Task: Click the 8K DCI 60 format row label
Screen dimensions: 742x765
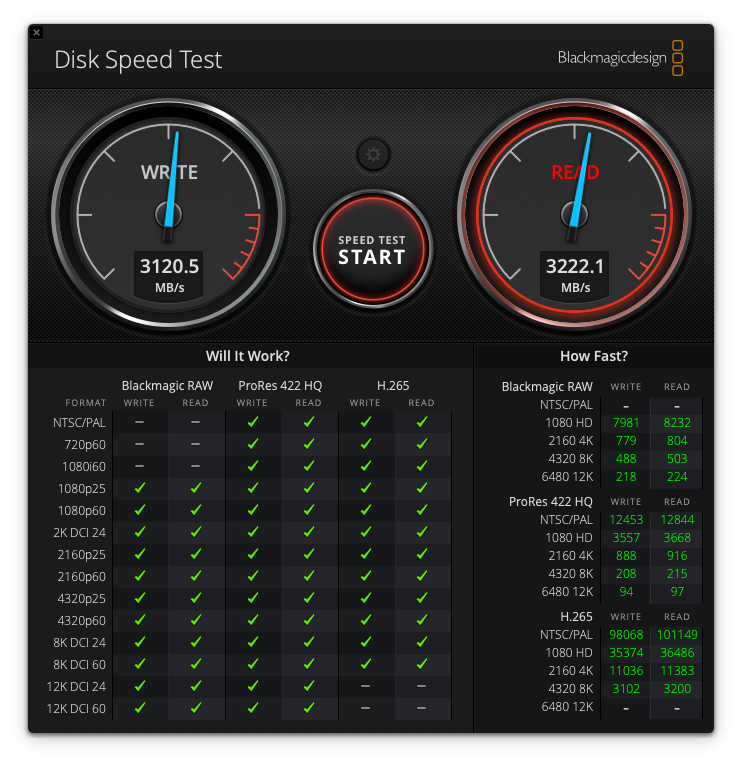Action: pyautogui.click(x=80, y=664)
